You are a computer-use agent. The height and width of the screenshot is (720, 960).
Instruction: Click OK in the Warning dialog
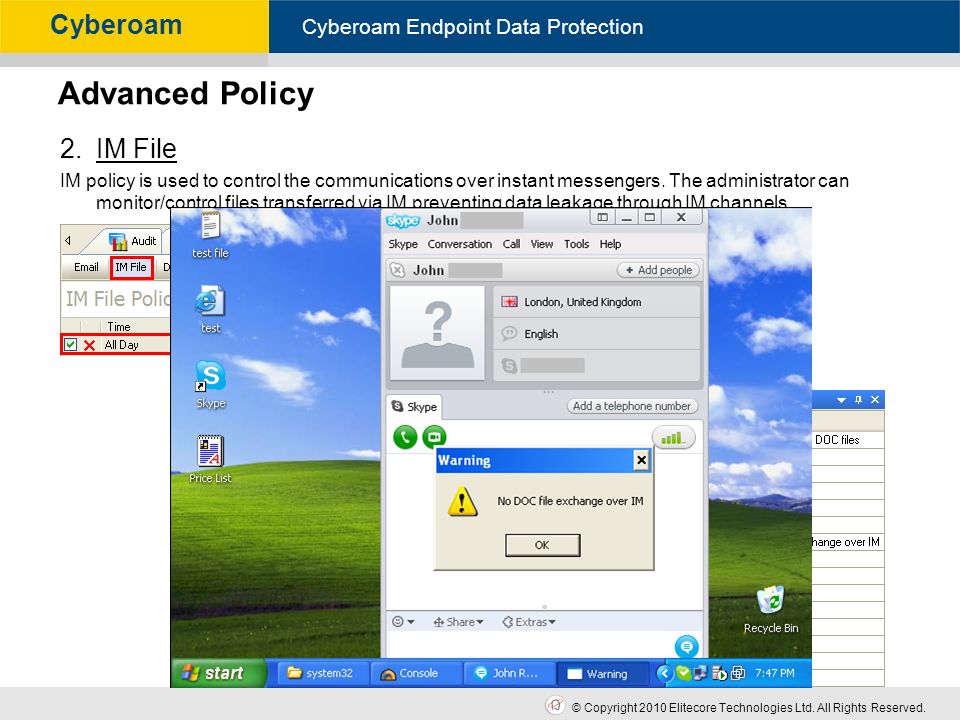[x=542, y=545]
